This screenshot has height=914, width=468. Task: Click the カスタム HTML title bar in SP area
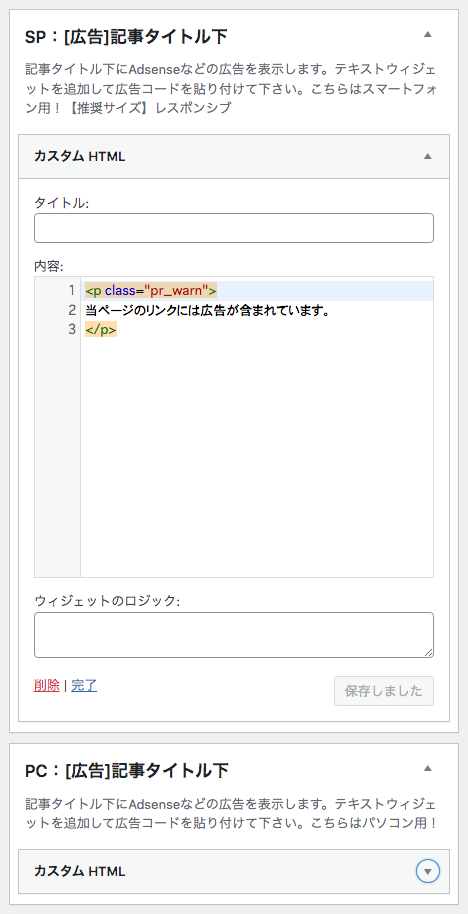pos(234,156)
